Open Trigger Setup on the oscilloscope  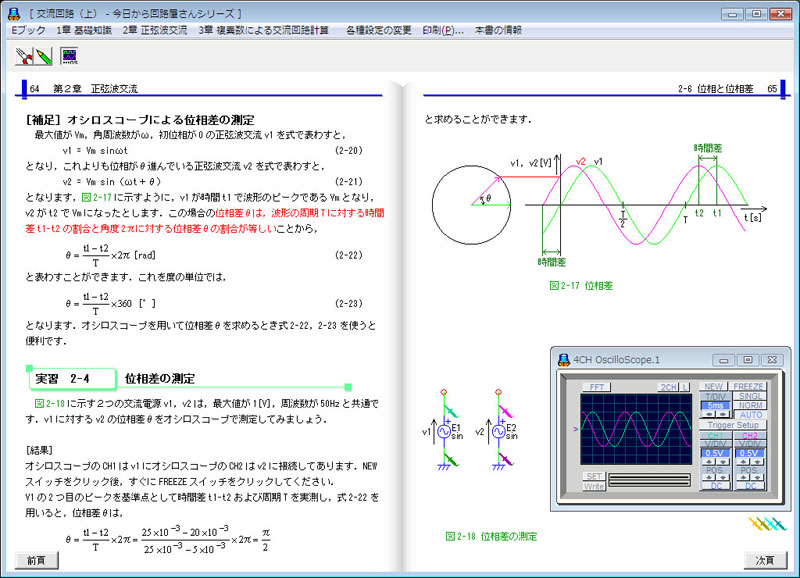click(x=733, y=425)
